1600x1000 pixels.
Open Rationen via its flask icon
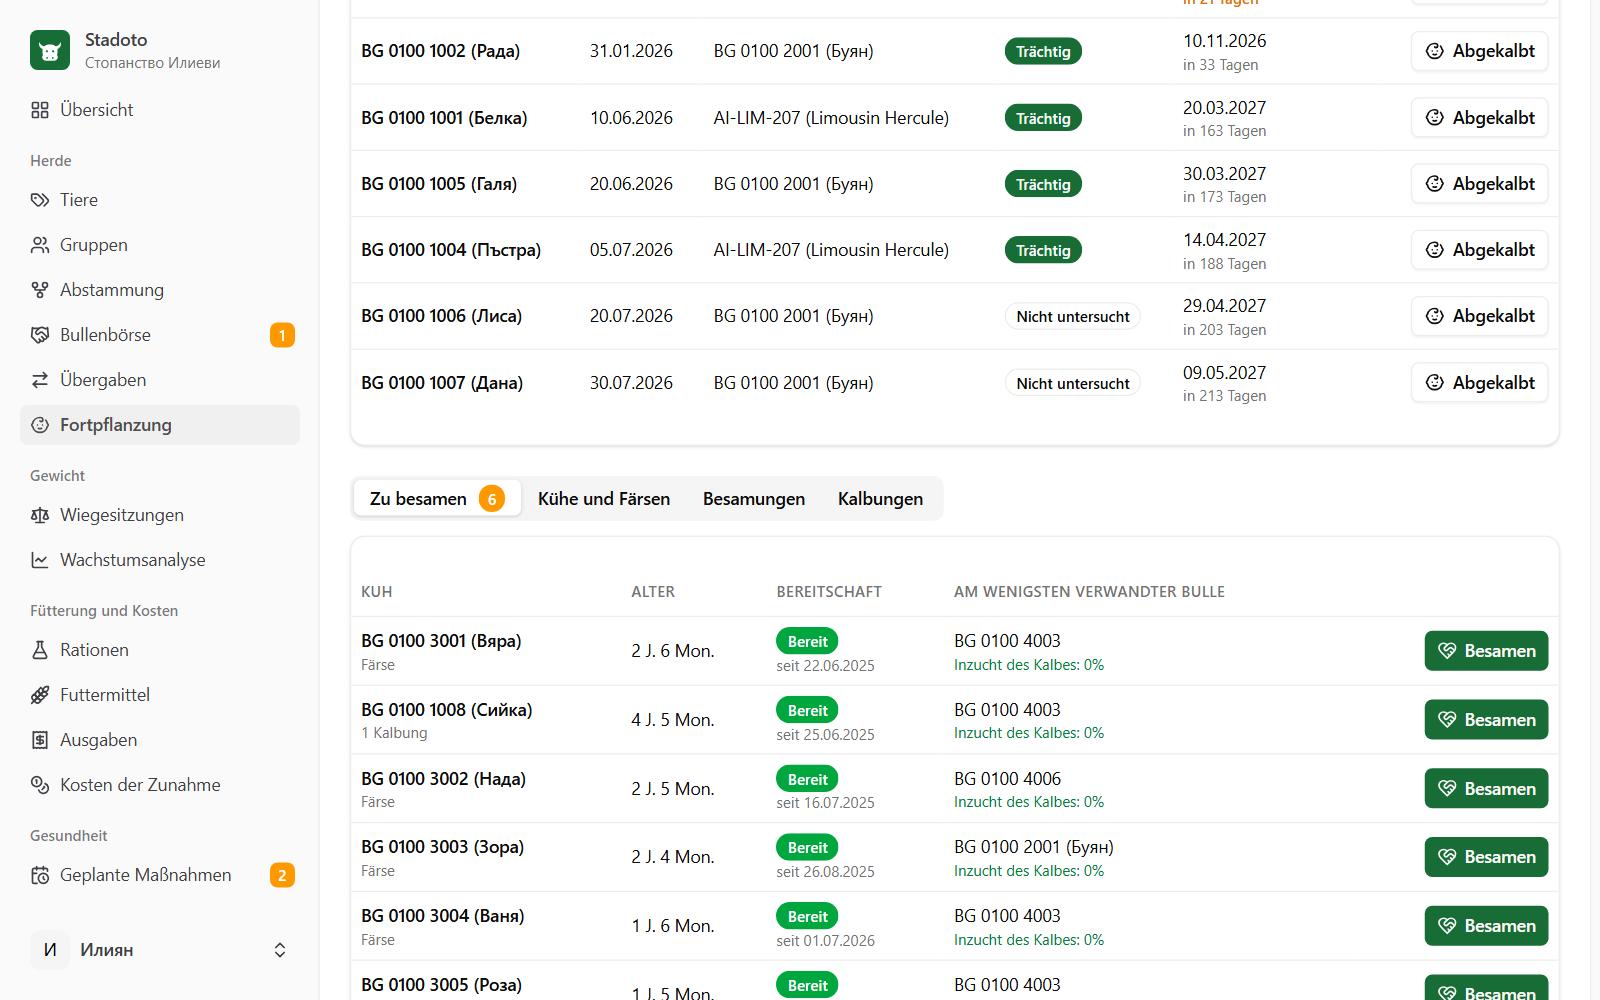pyautogui.click(x=40, y=650)
